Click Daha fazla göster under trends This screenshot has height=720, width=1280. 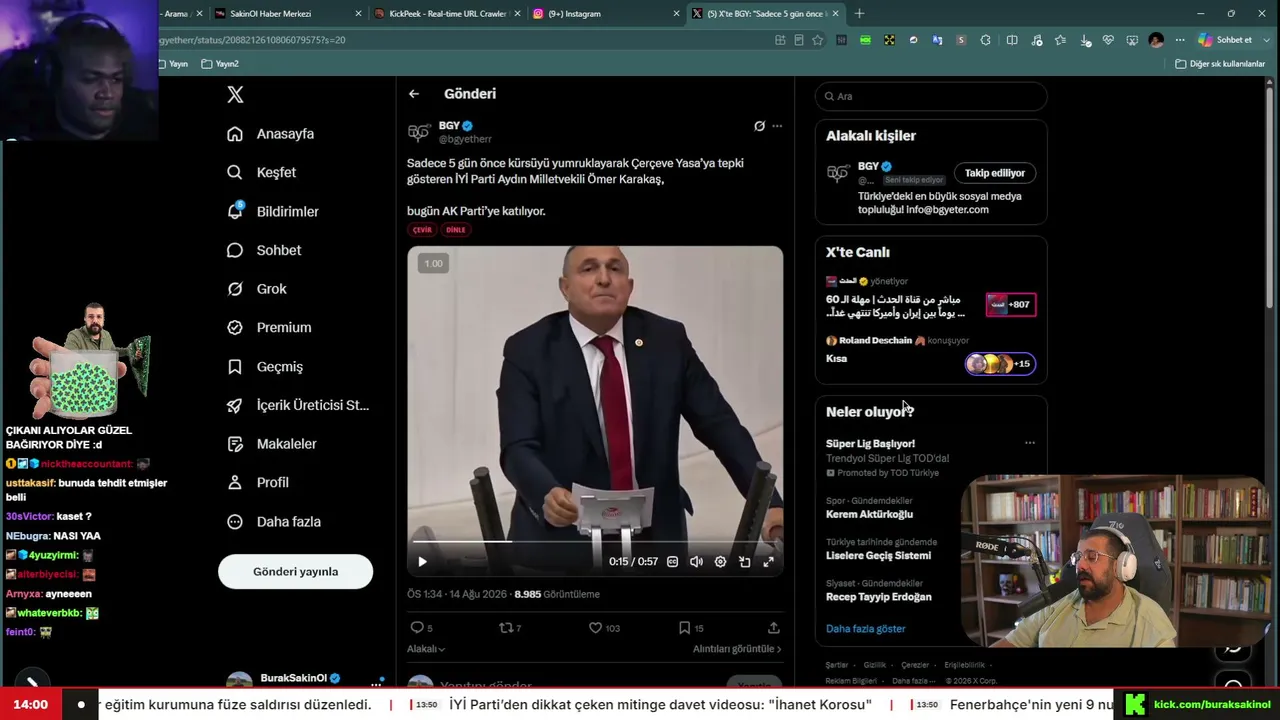tap(865, 629)
